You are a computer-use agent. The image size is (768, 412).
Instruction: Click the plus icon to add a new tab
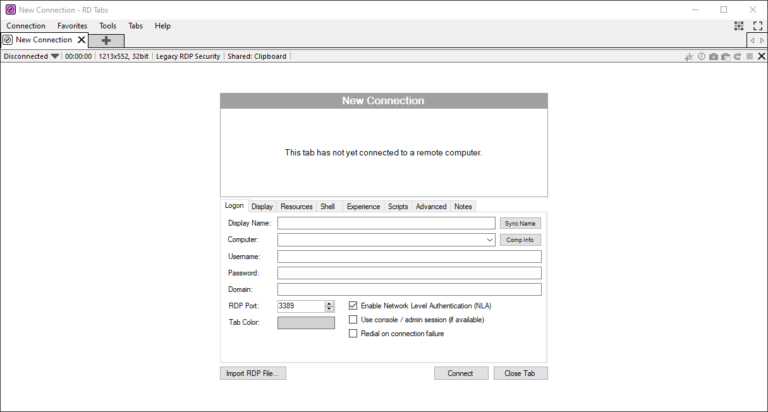pyautogui.click(x=106, y=40)
